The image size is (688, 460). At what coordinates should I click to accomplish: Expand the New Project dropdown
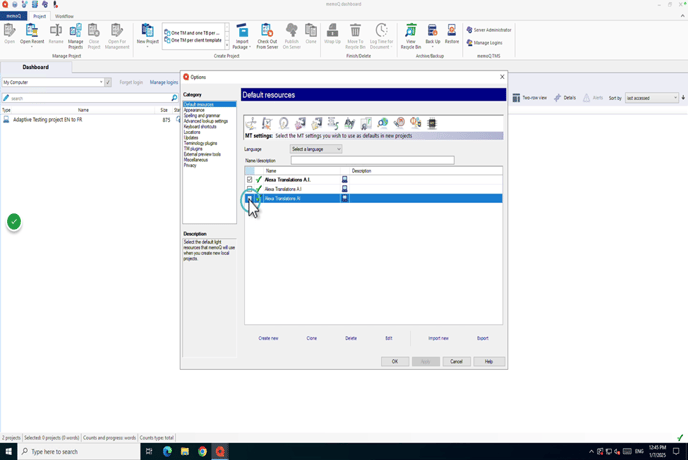[147, 47]
